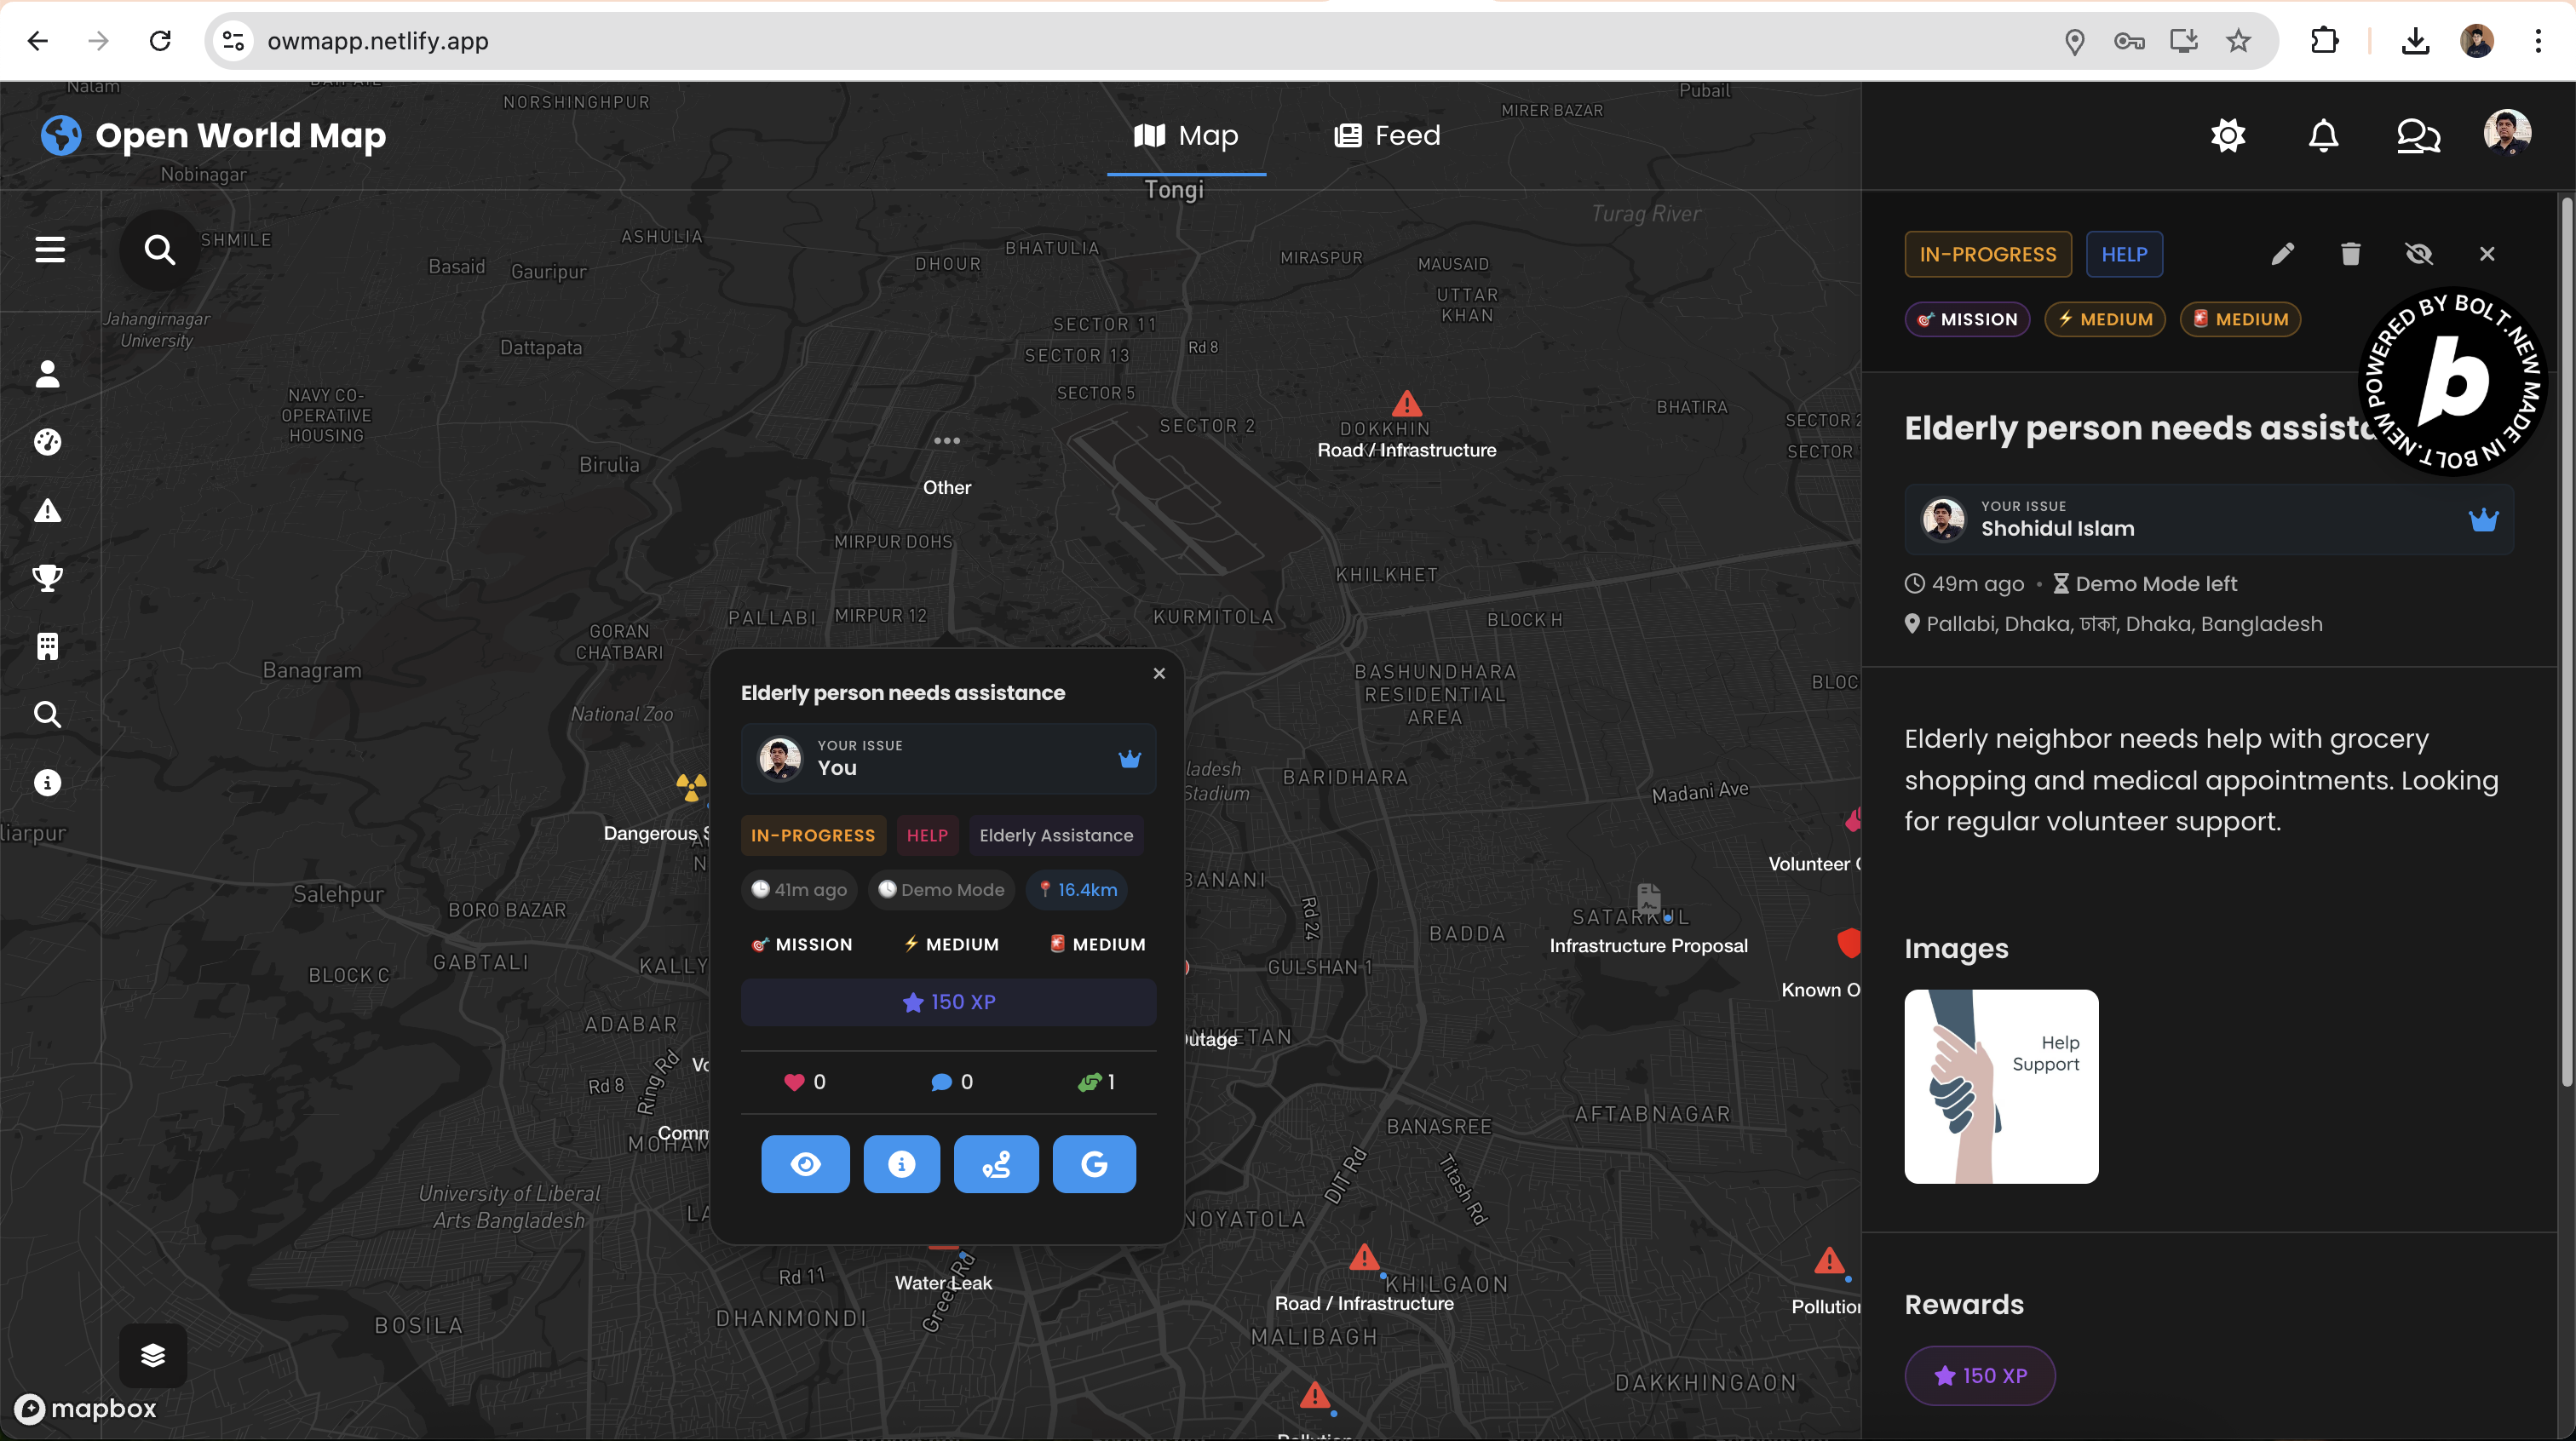Image resolution: width=2576 pixels, height=1441 pixels.
Task: Toggle issue visibility with crossed-eye icon
Action: [x=2418, y=254]
